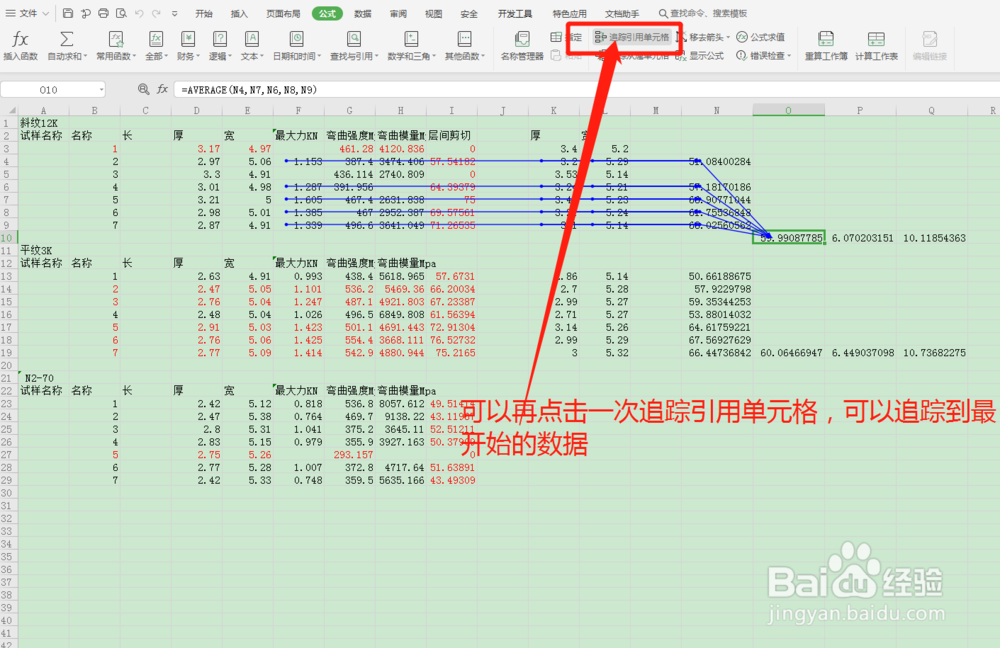Viewport: 1000px width, 648px height.
Task: Click the zoom magnifier beside formula bar
Action: click(143, 89)
